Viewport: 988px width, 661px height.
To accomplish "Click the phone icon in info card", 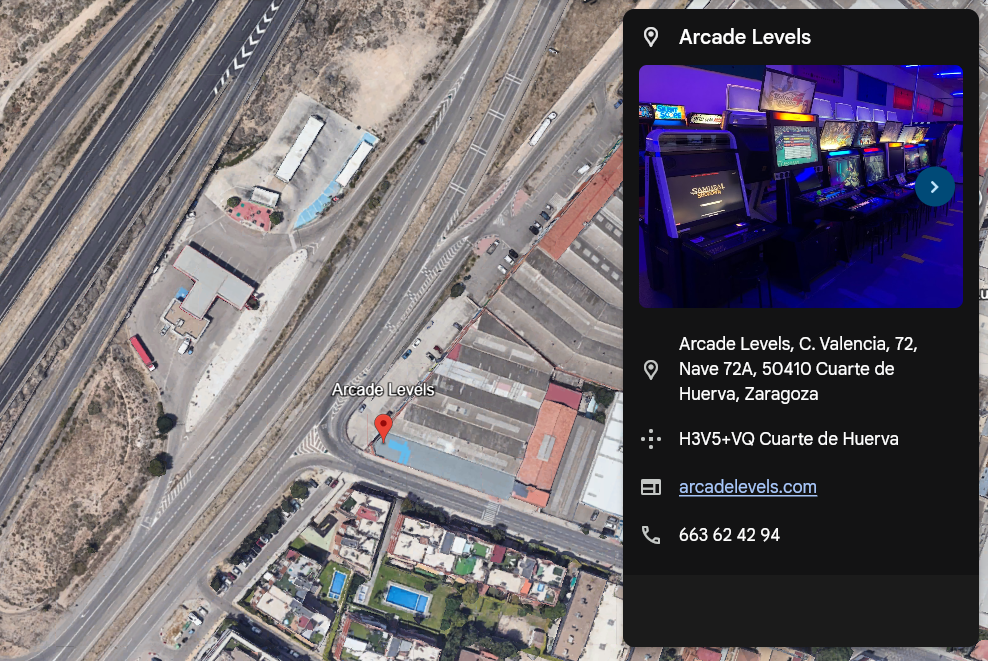I will click(x=651, y=535).
